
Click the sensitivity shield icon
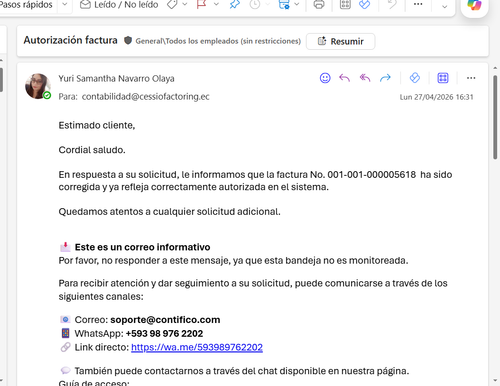[128, 41]
